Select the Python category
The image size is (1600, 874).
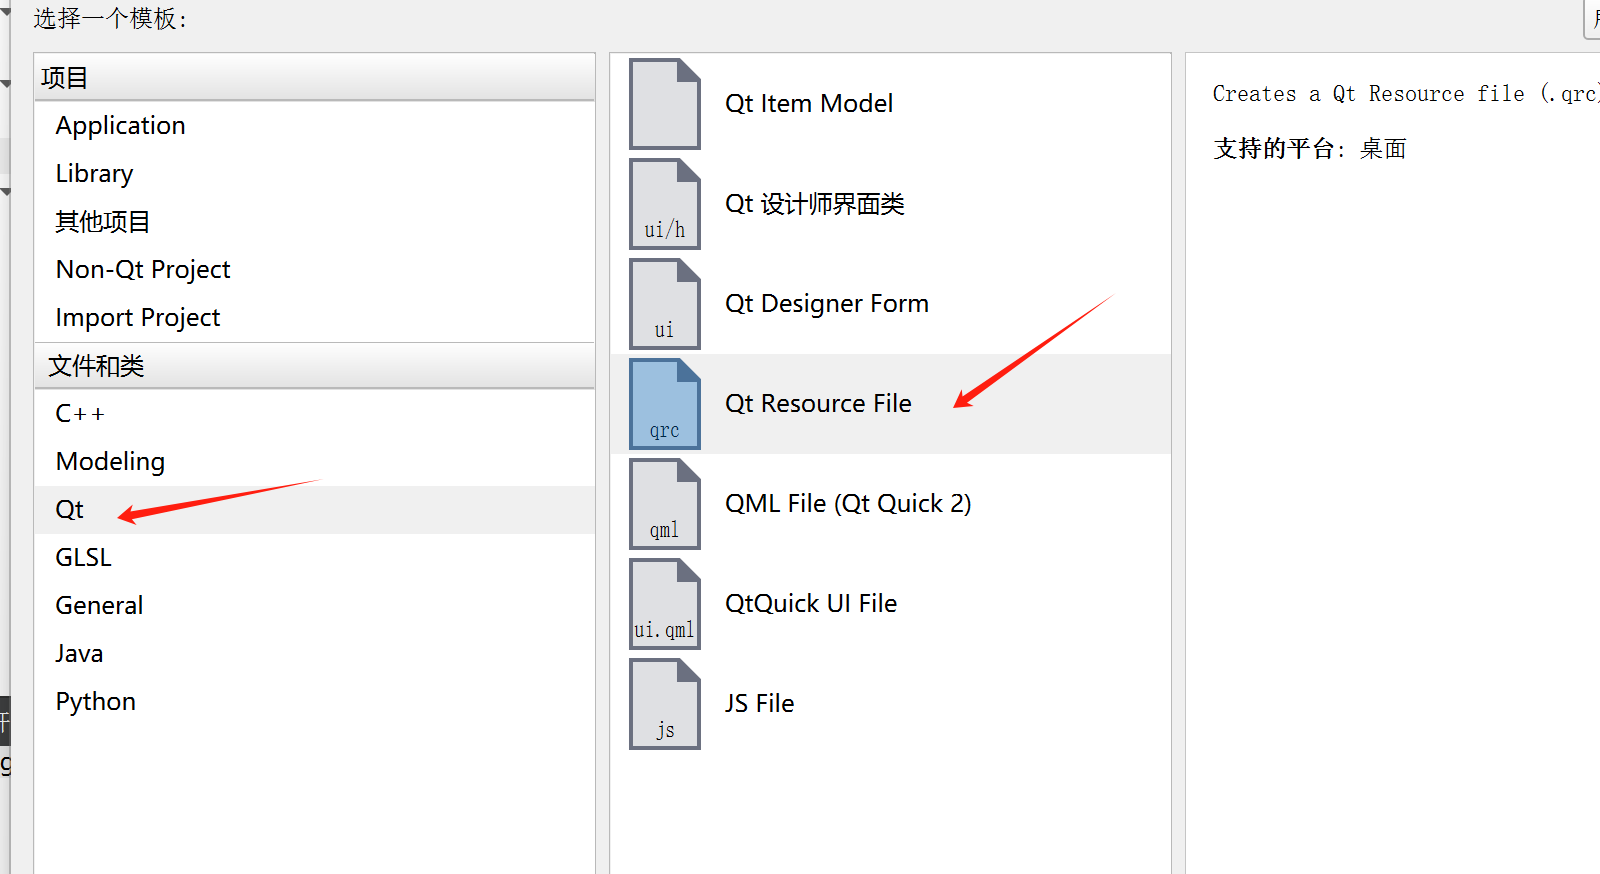[x=315, y=702]
